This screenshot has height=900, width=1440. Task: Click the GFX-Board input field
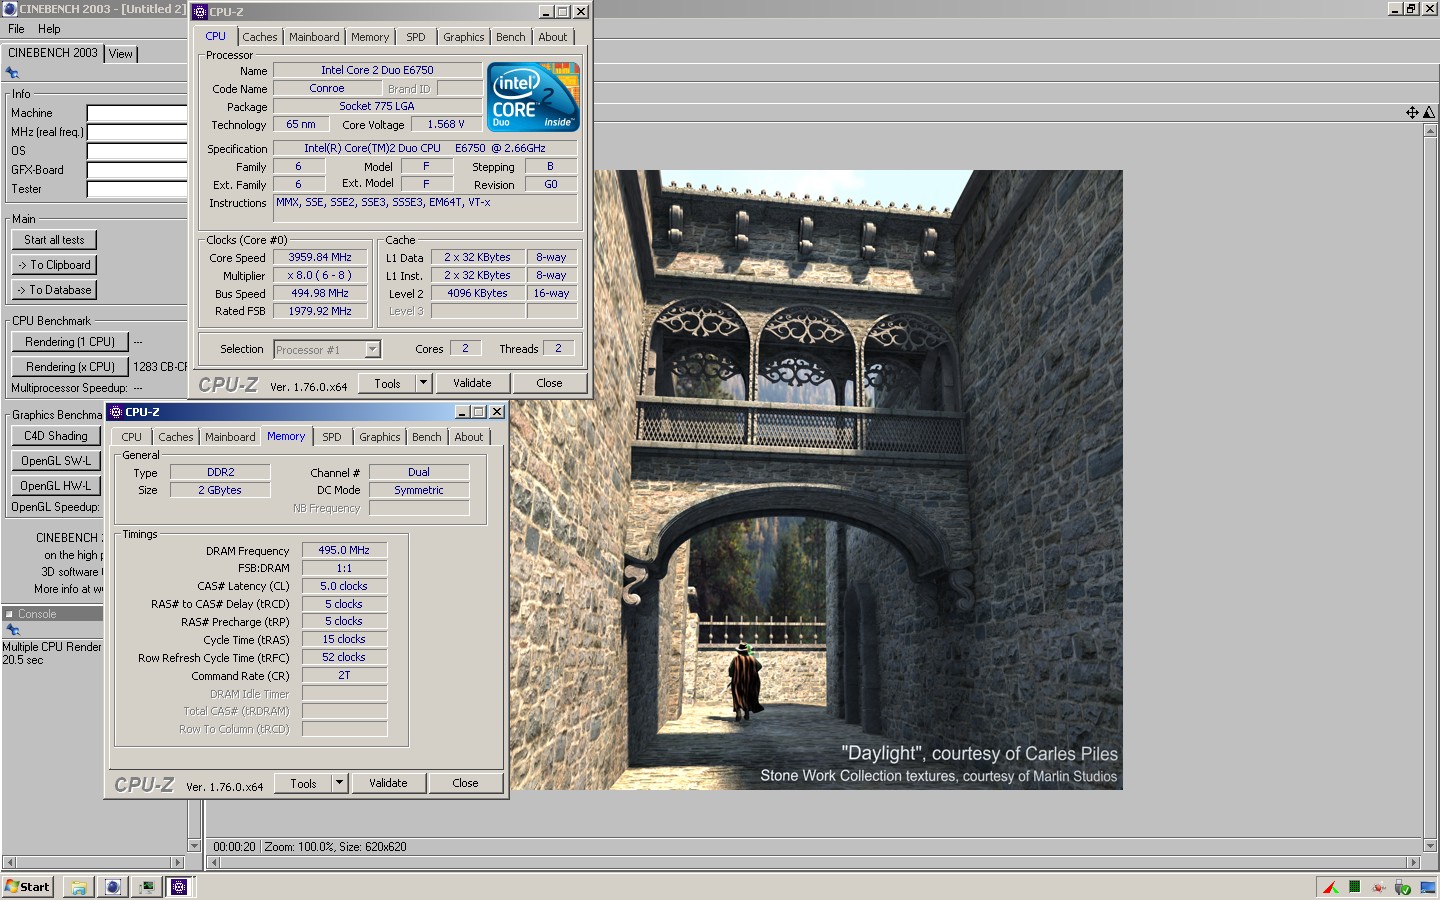pyautogui.click(x=137, y=170)
